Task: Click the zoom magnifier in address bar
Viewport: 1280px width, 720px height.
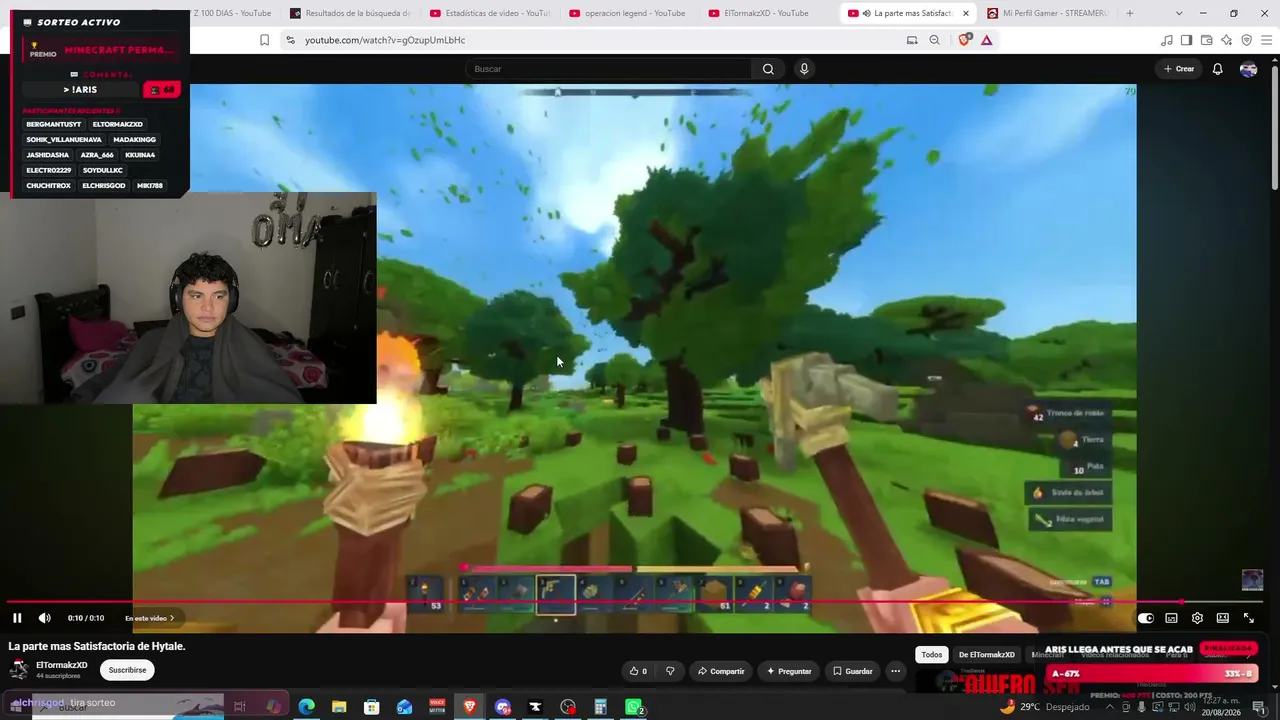Action: 934,40
